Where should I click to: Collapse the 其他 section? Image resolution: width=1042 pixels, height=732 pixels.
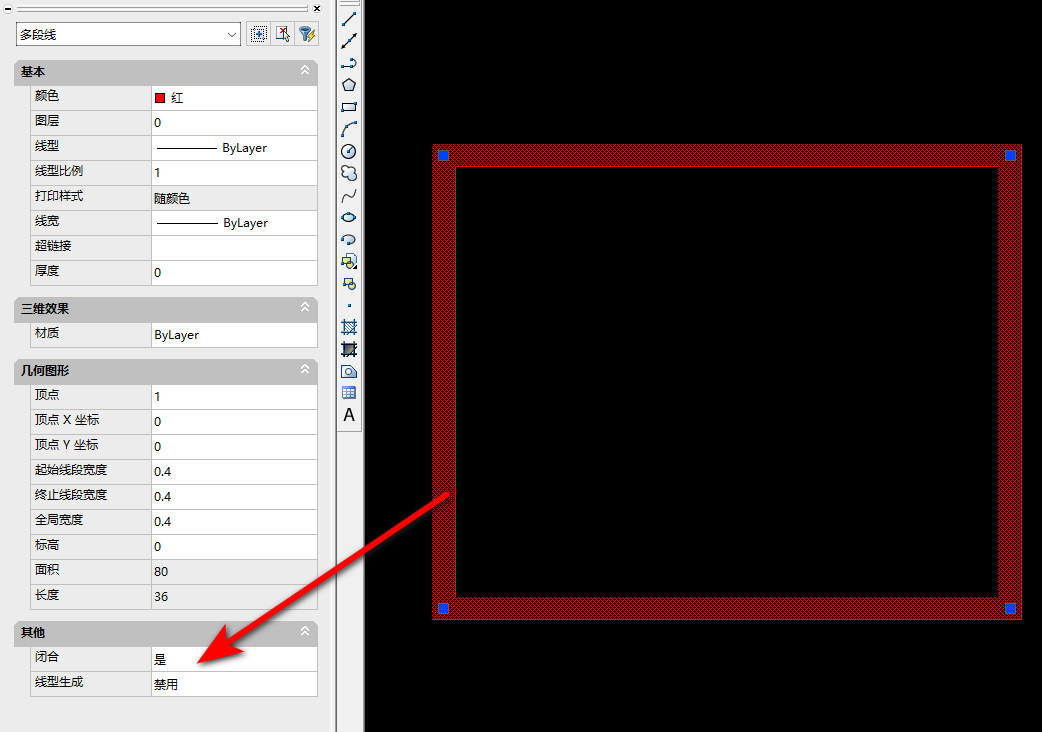(x=305, y=633)
